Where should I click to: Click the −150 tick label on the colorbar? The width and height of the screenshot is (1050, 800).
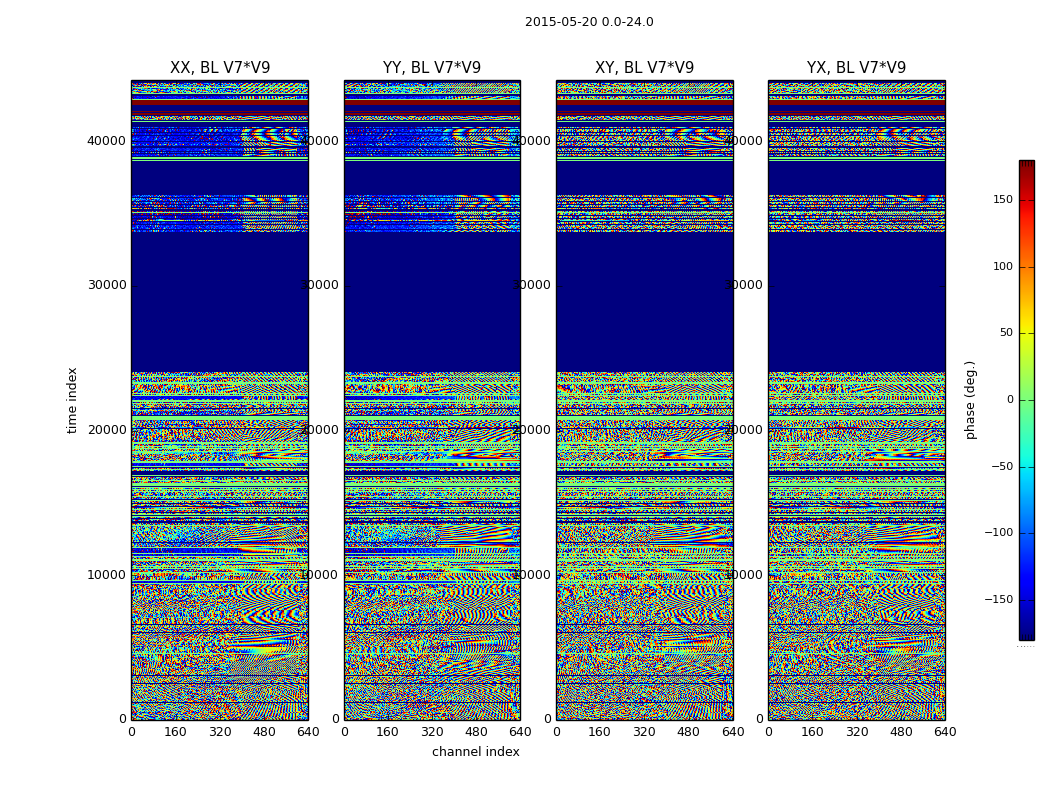click(x=999, y=600)
